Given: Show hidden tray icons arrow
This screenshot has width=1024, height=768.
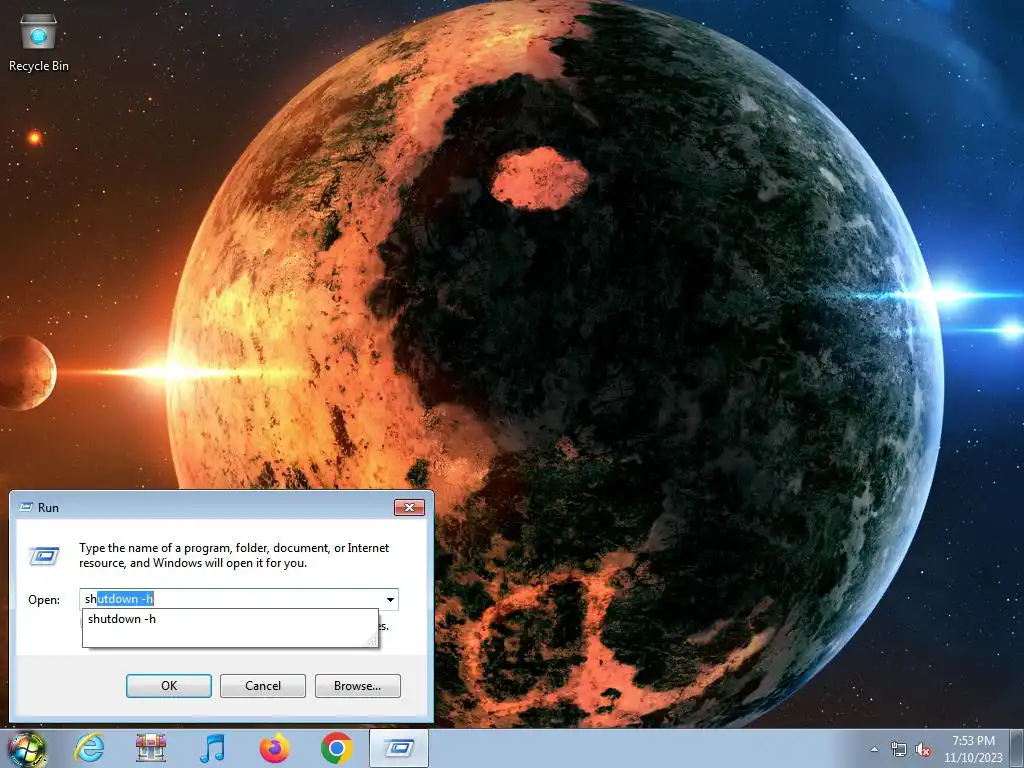Looking at the screenshot, I should (x=874, y=750).
